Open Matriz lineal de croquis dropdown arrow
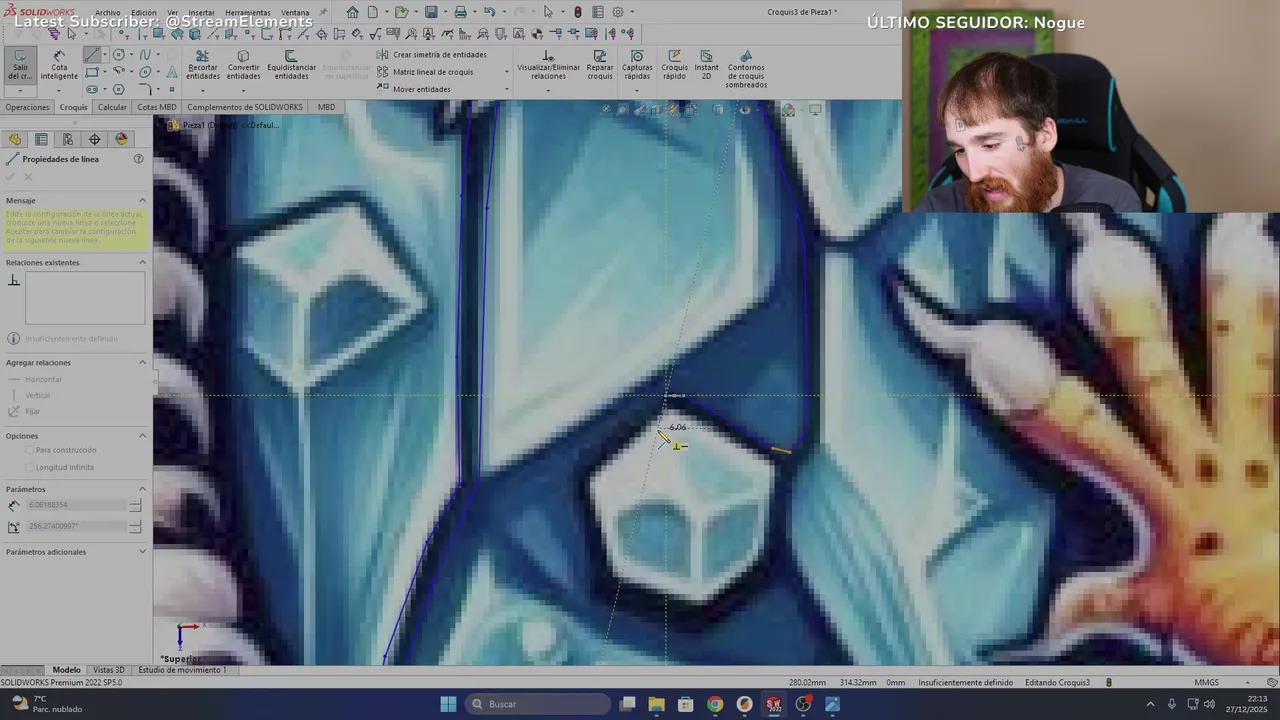 [x=506, y=72]
